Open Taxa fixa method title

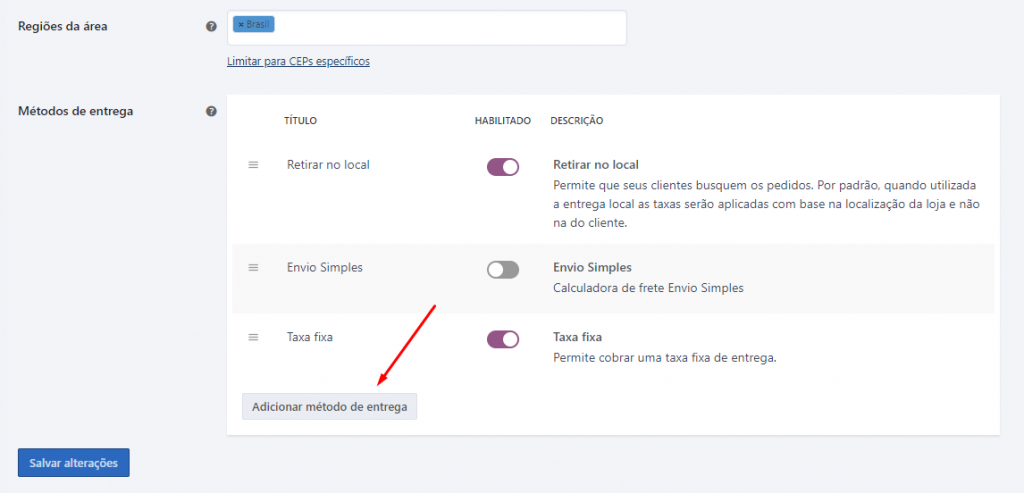pyautogui.click(x=310, y=337)
